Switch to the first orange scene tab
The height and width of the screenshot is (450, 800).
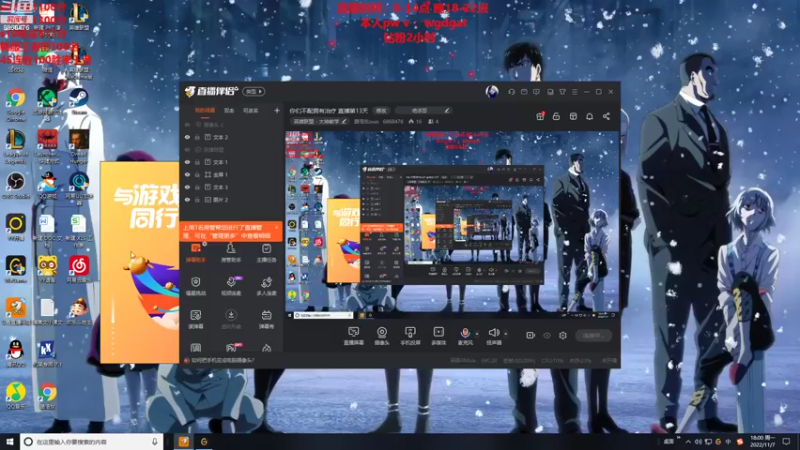point(205,110)
